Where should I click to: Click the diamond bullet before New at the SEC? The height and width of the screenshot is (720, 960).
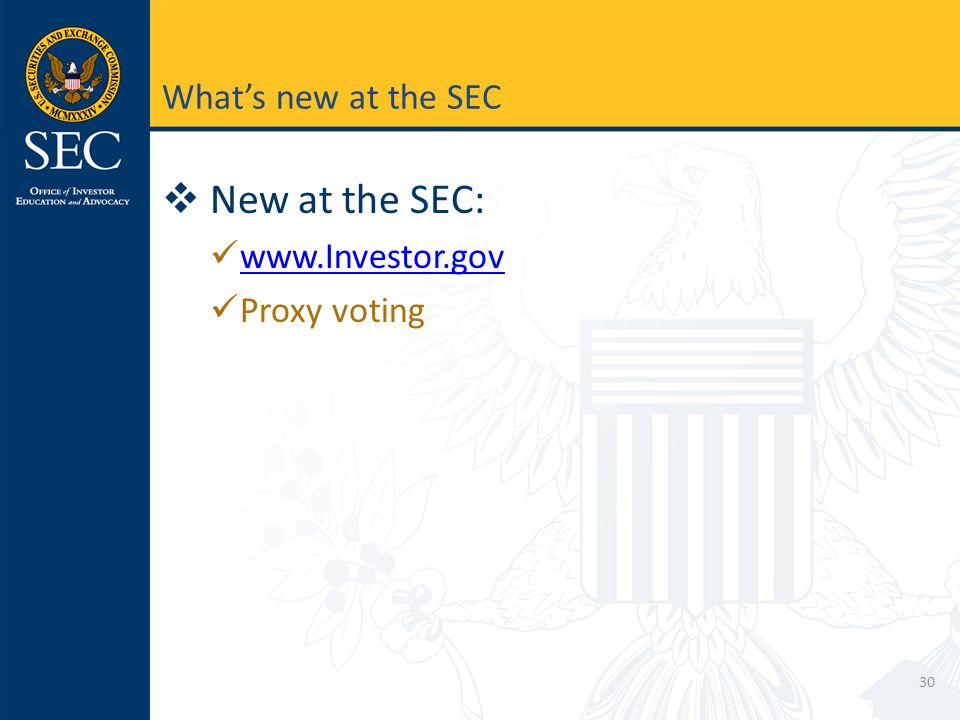[x=181, y=198]
